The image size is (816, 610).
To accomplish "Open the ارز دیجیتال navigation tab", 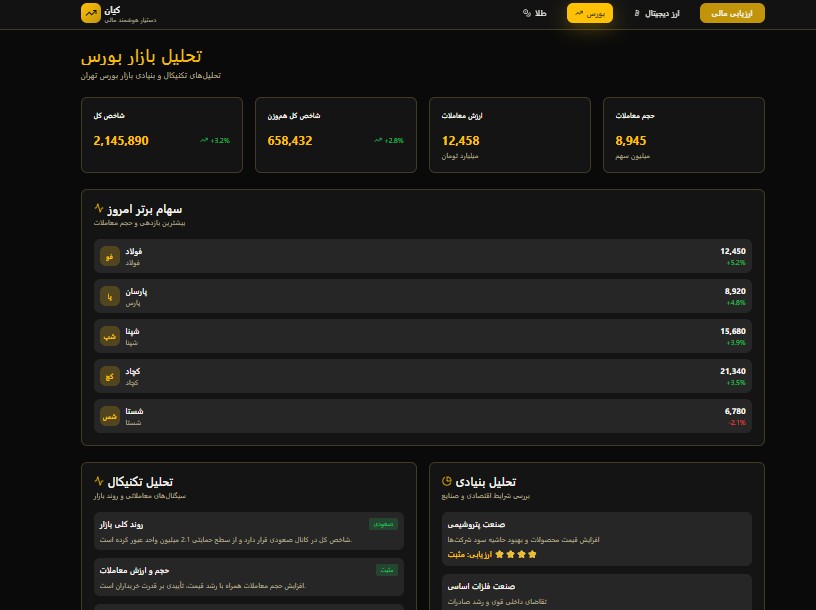I will tap(657, 13).
